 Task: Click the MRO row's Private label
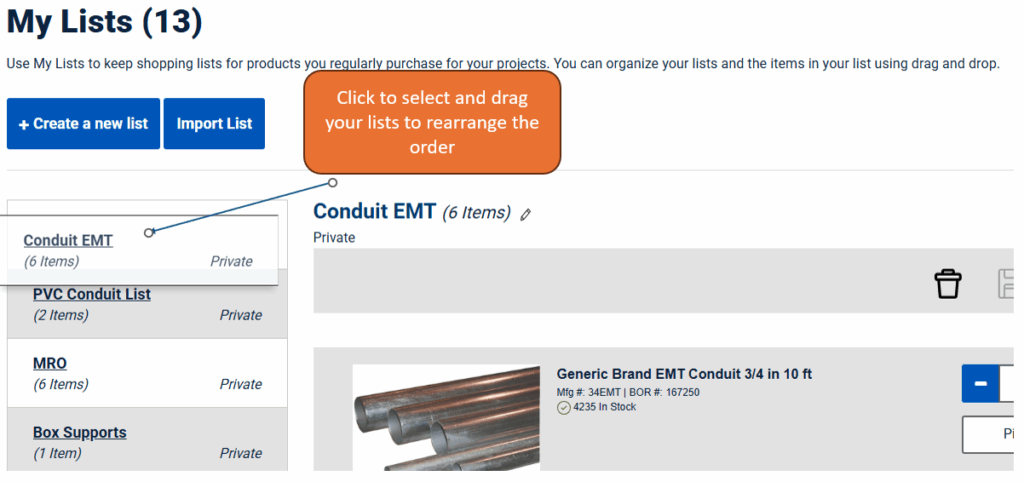click(x=240, y=384)
